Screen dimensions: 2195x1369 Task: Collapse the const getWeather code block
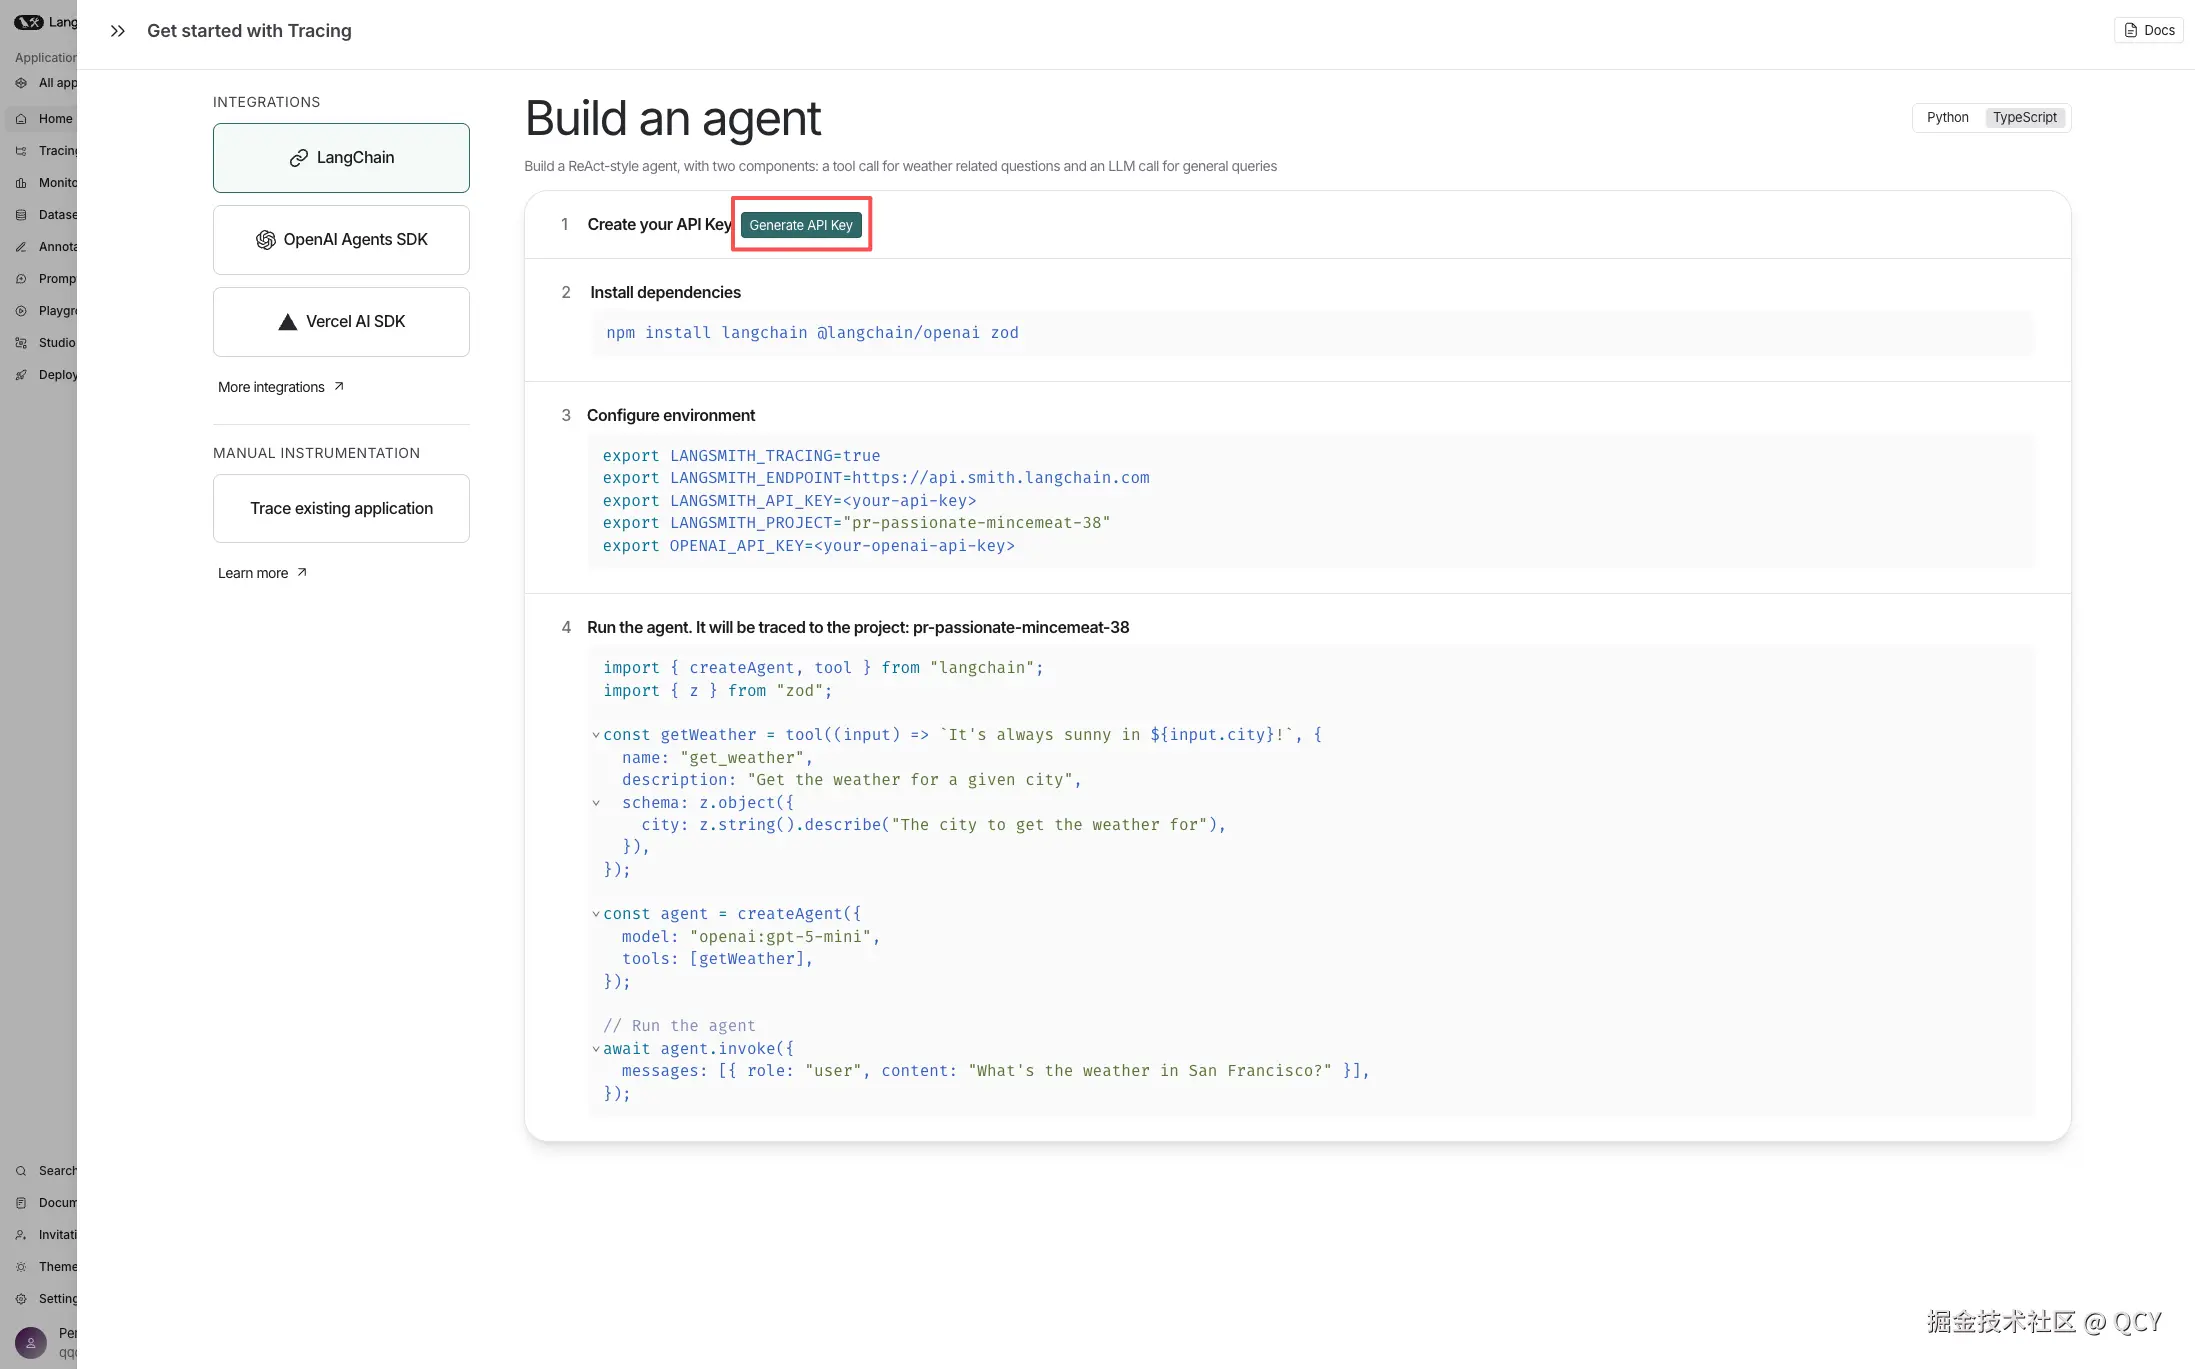click(x=596, y=735)
